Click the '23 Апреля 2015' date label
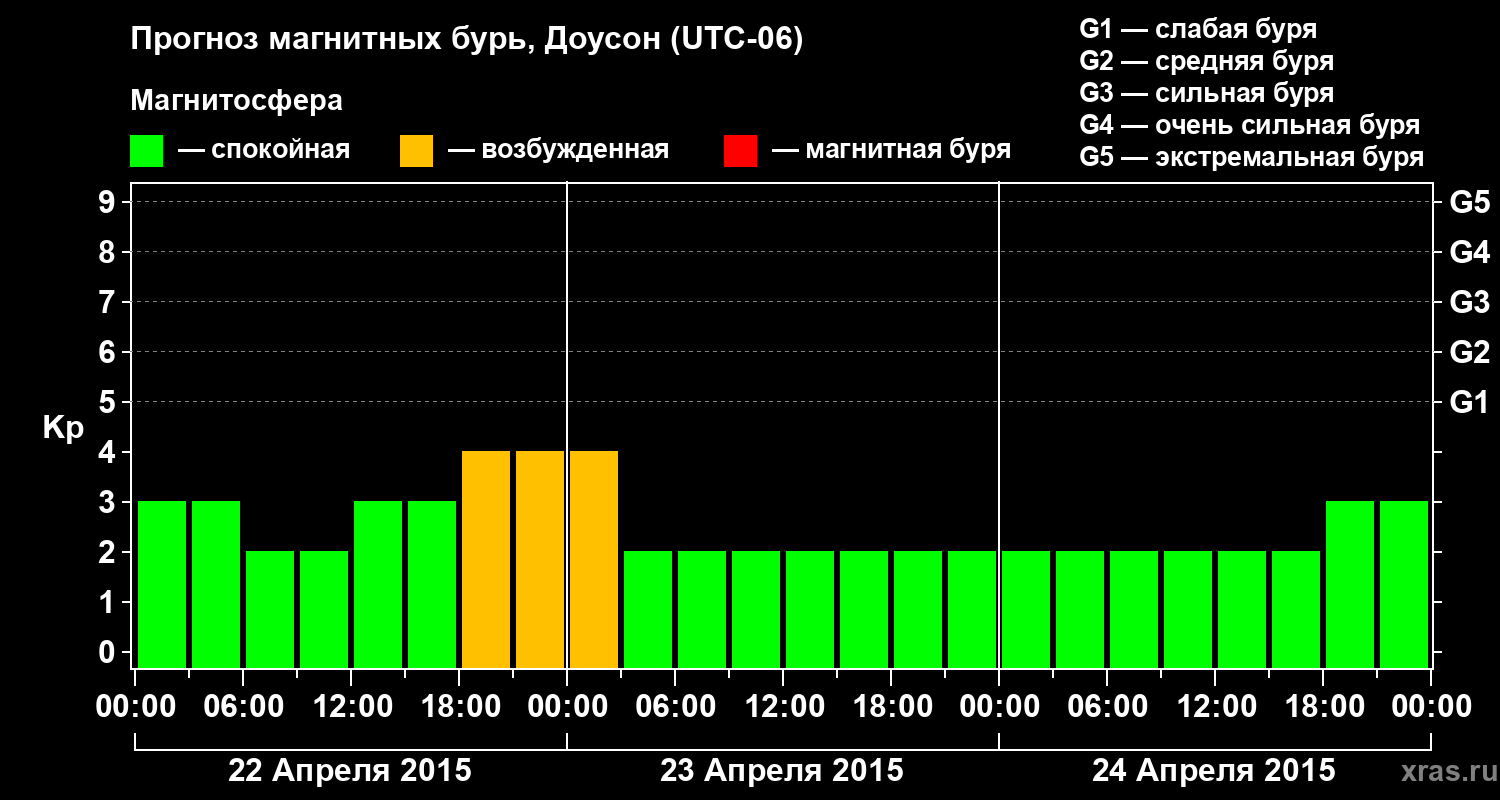Viewport: 1500px width, 800px height. [782, 771]
